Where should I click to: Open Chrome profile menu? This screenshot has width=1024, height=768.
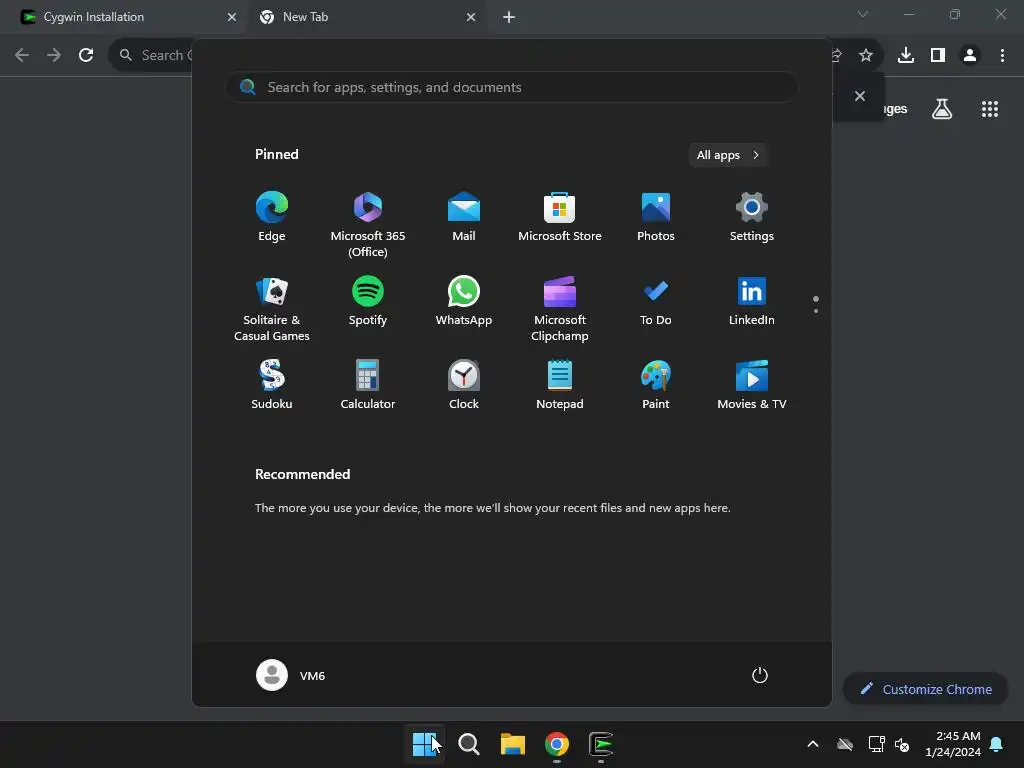point(970,55)
